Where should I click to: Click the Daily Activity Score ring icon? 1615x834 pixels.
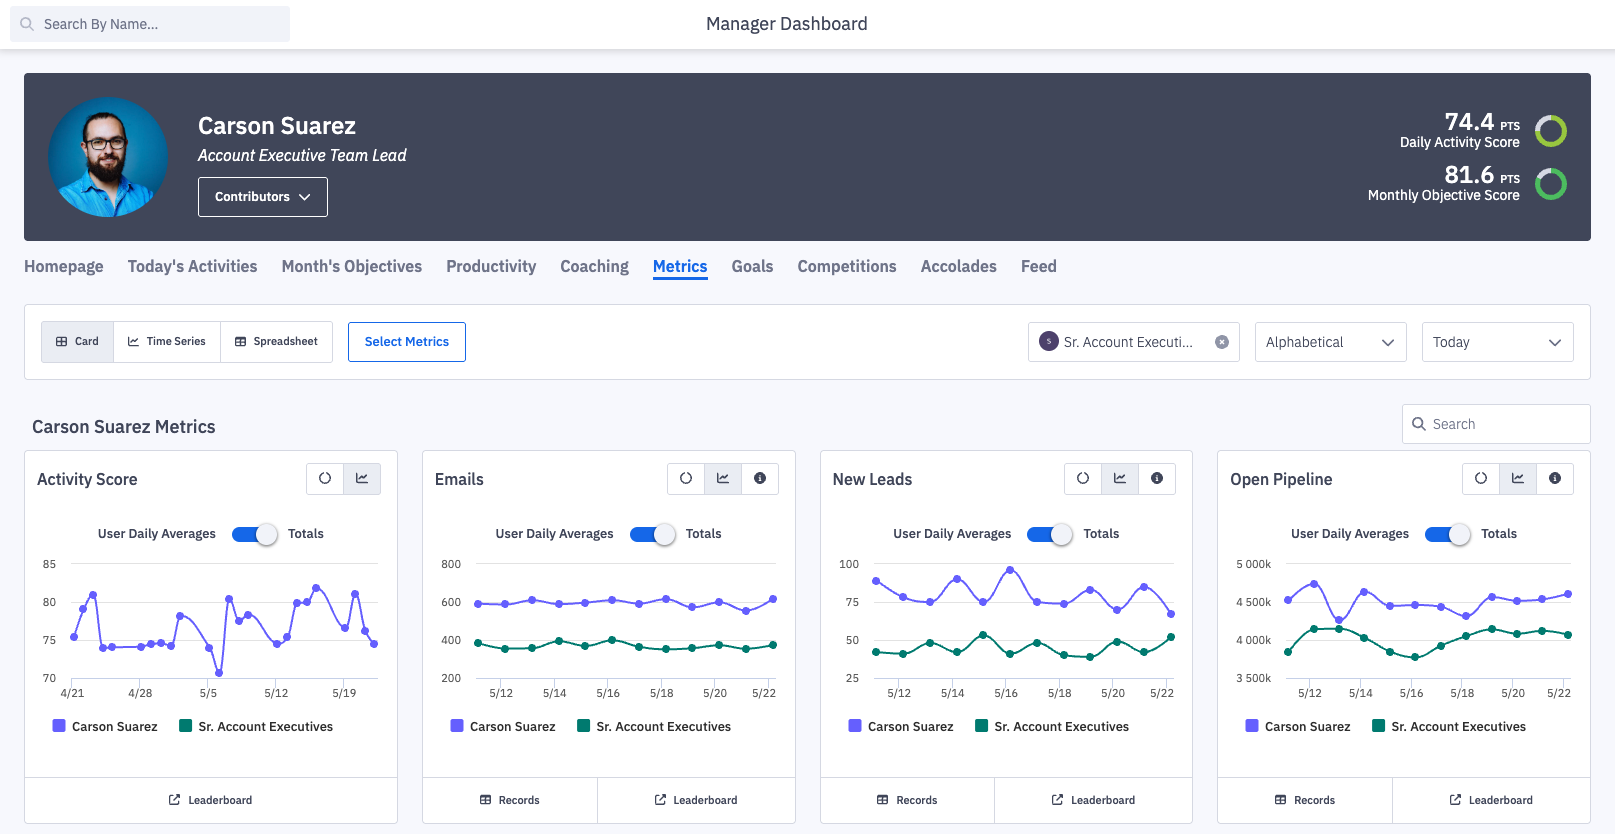(x=1551, y=131)
